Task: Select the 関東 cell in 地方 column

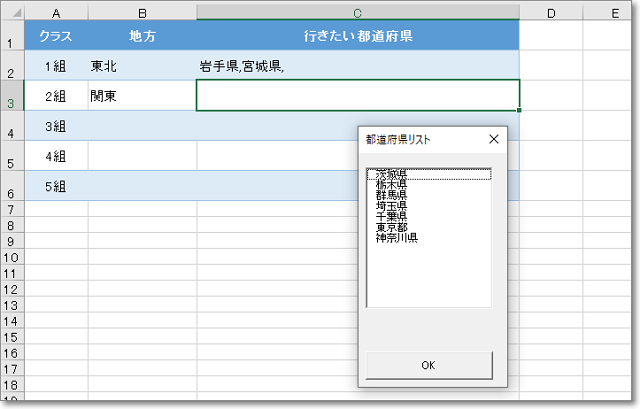Action: coord(142,96)
